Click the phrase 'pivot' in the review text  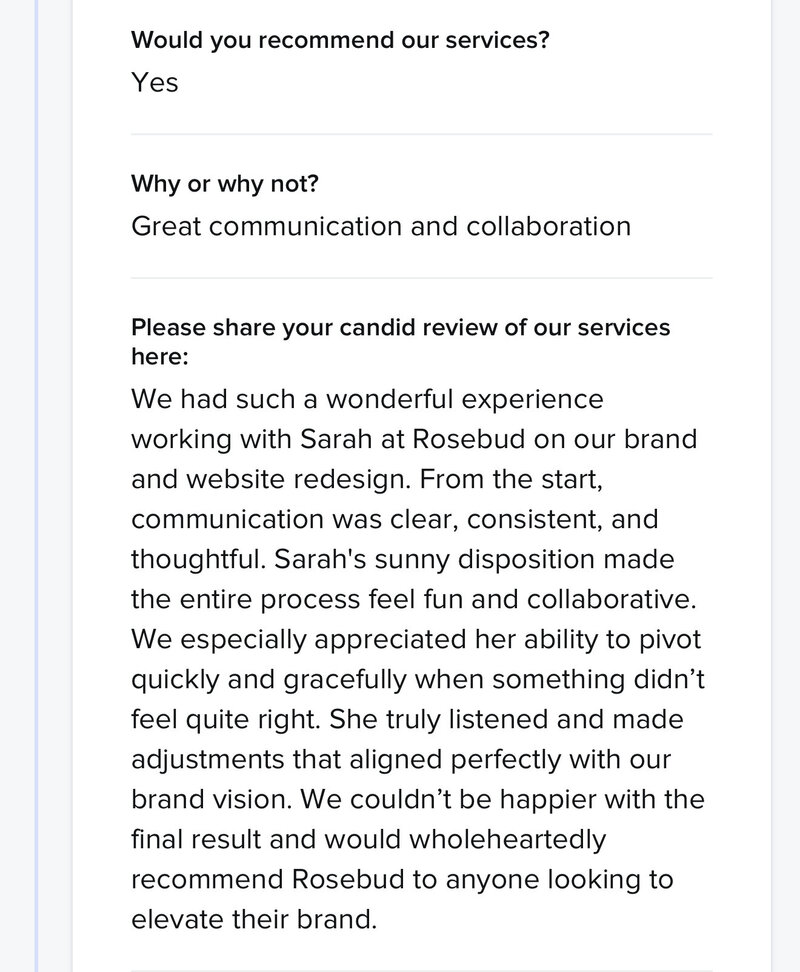click(669, 640)
